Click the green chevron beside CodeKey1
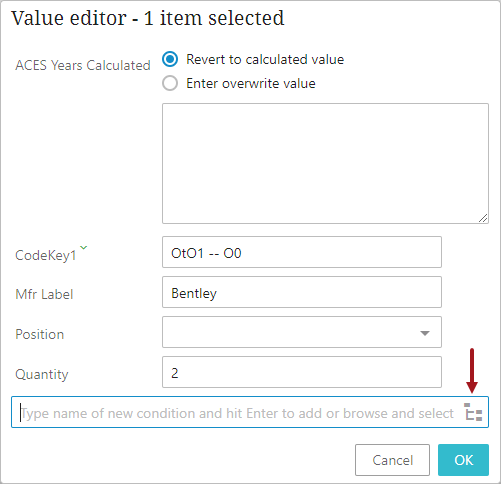Viewport: 501px width, 484px height. coord(84,247)
